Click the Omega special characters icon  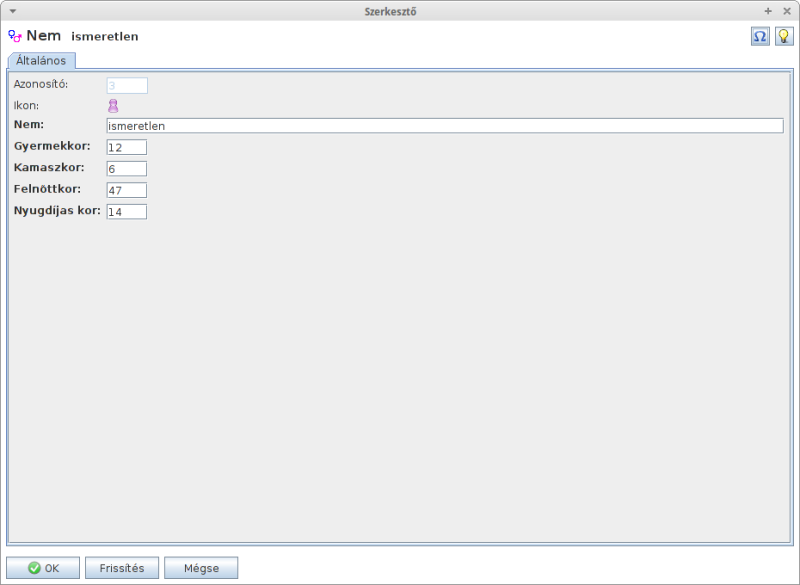coord(760,36)
